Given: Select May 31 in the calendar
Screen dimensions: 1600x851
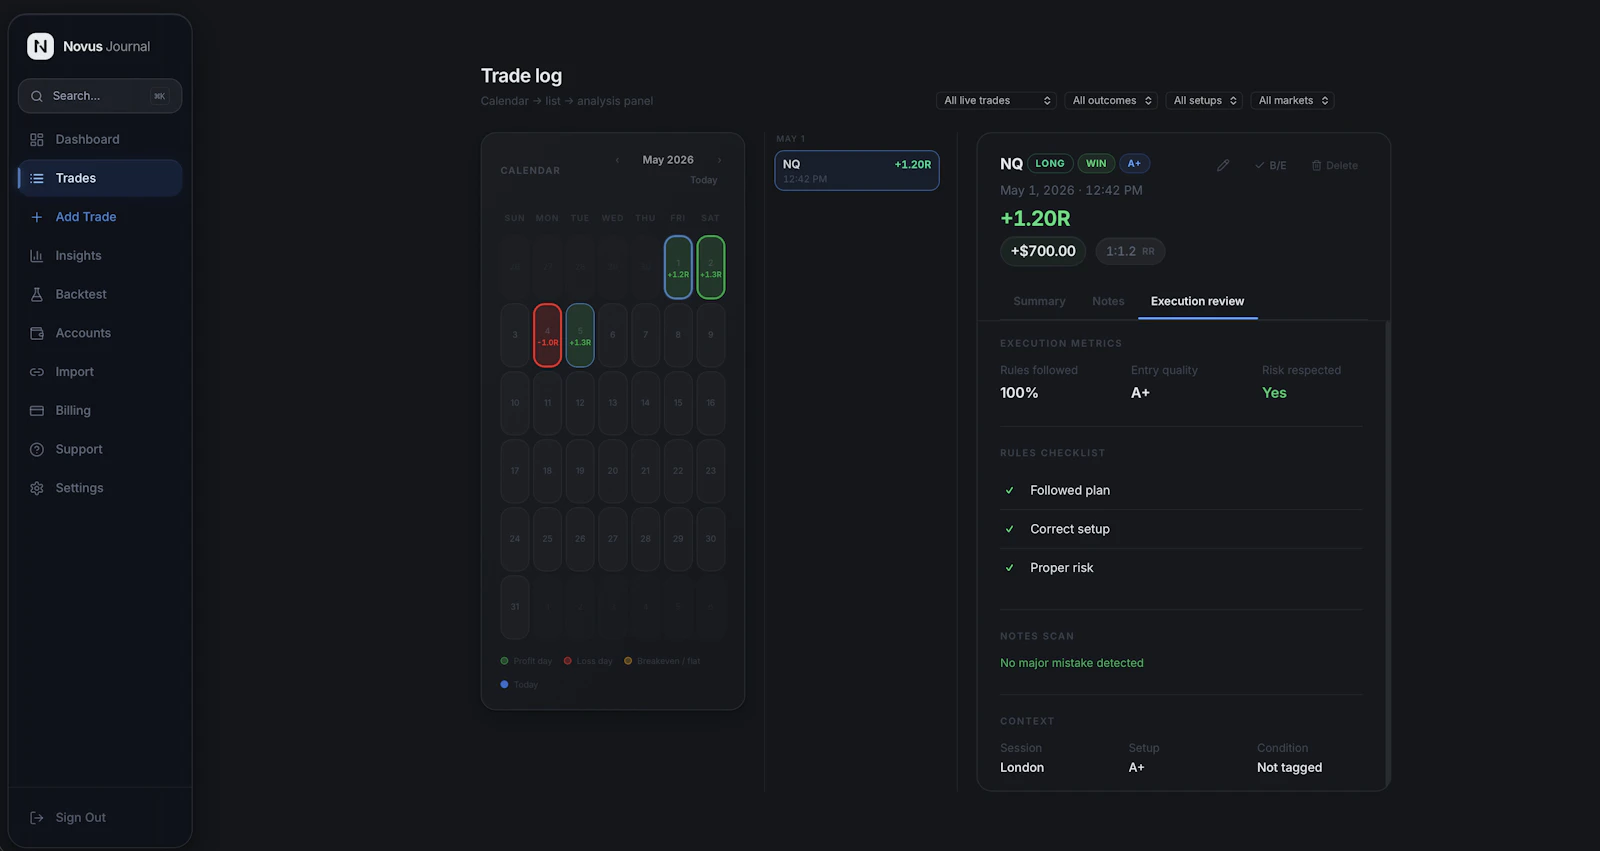Looking at the screenshot, I should point(515,607).
